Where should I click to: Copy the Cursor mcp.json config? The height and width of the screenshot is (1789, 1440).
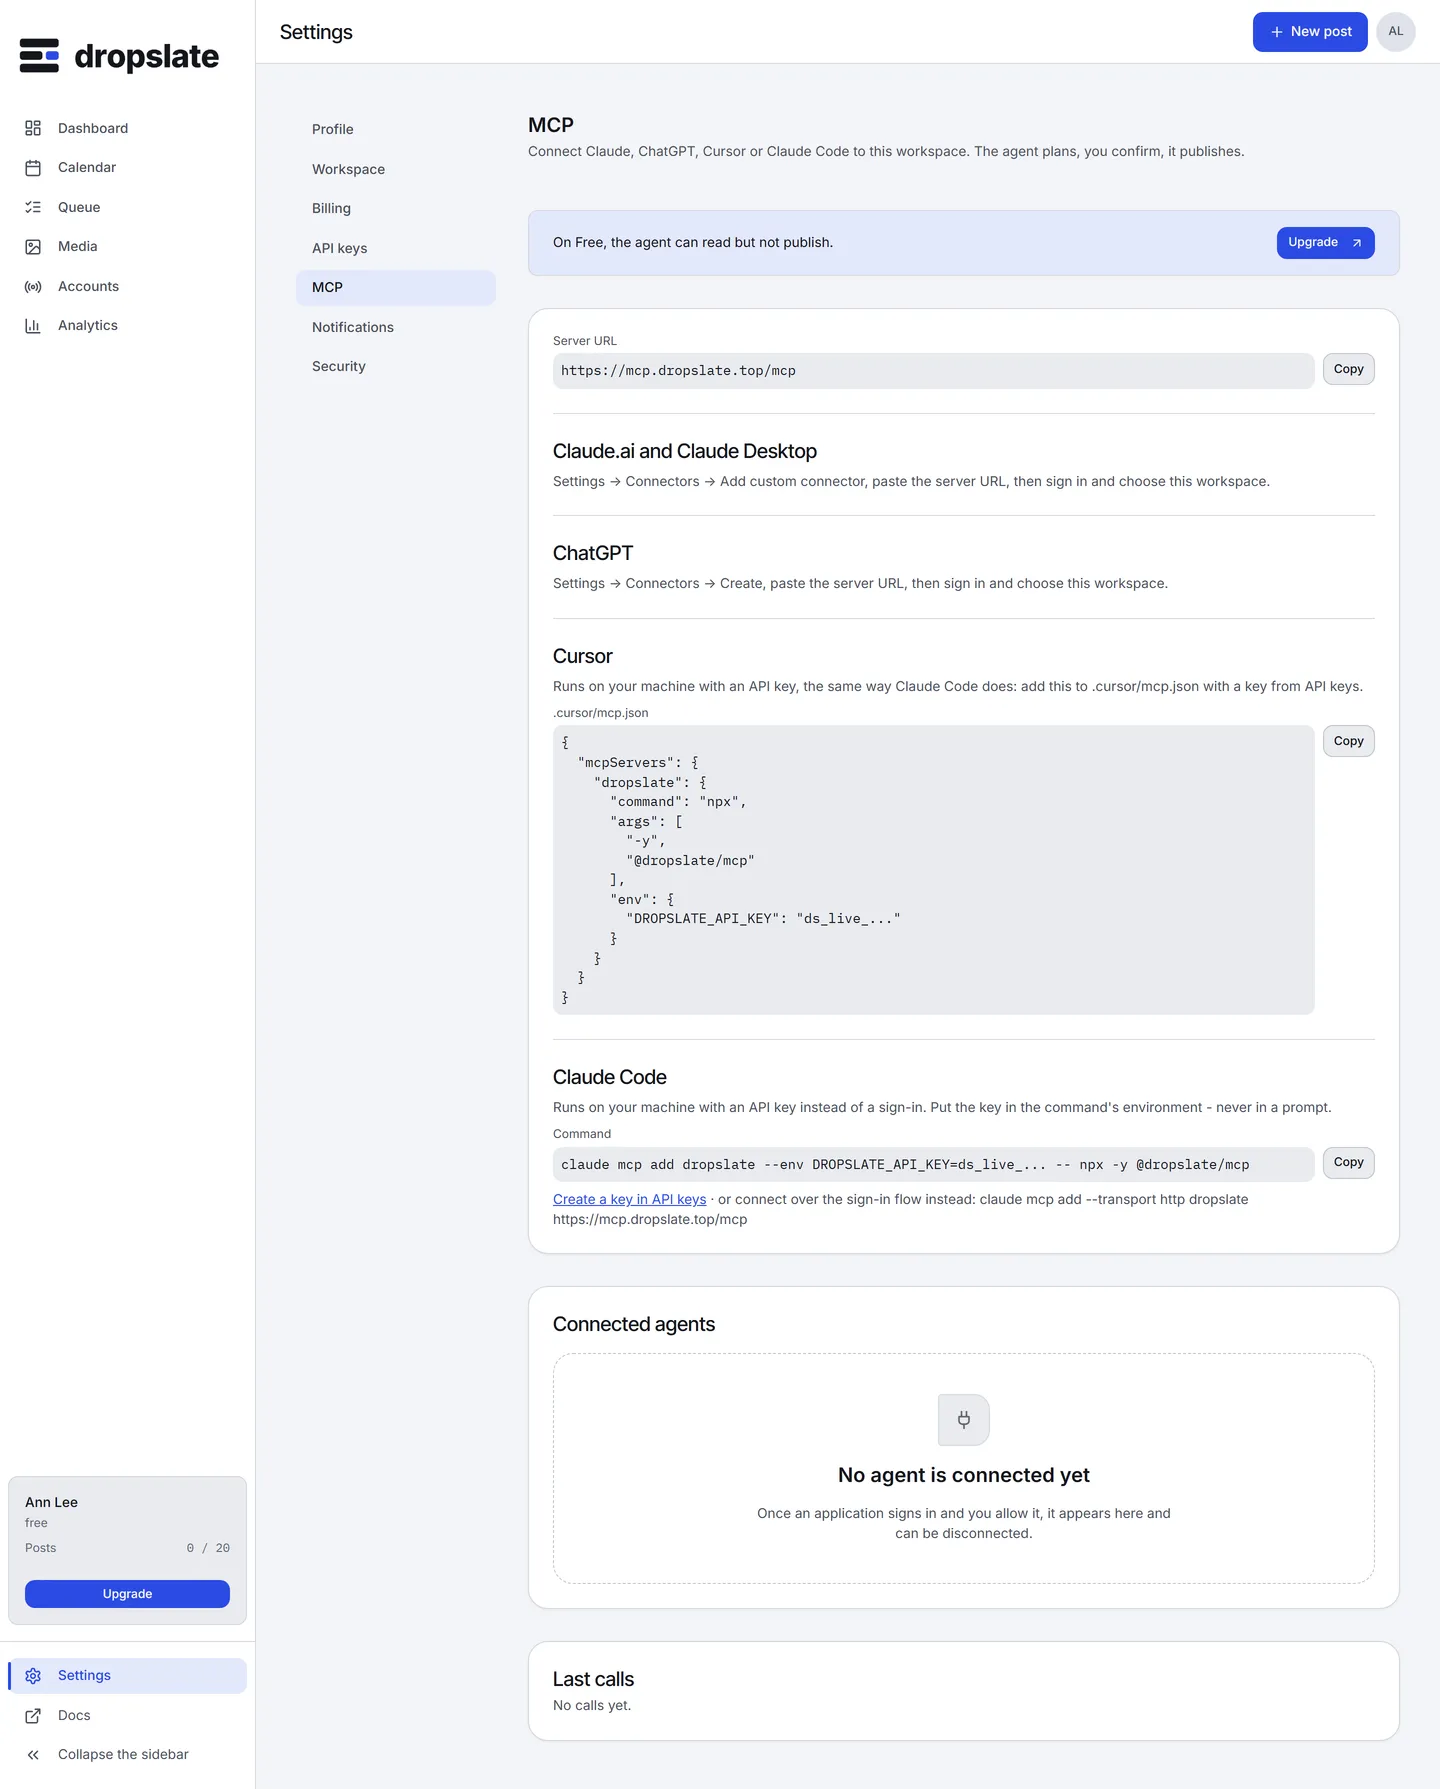1348,741
